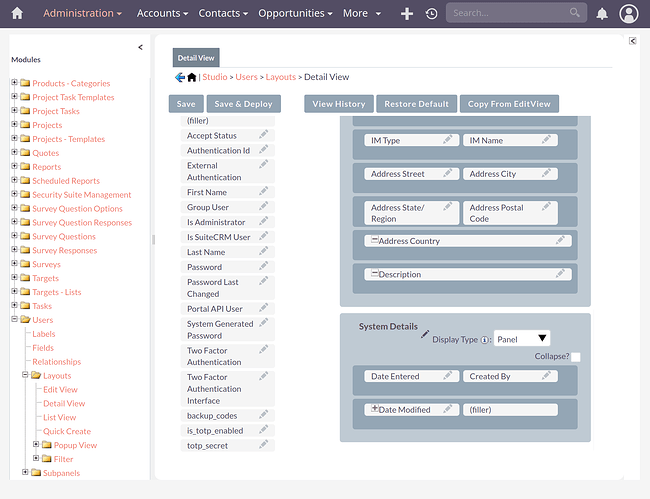Open the user profile avatar menu

[x=628, y=14]
